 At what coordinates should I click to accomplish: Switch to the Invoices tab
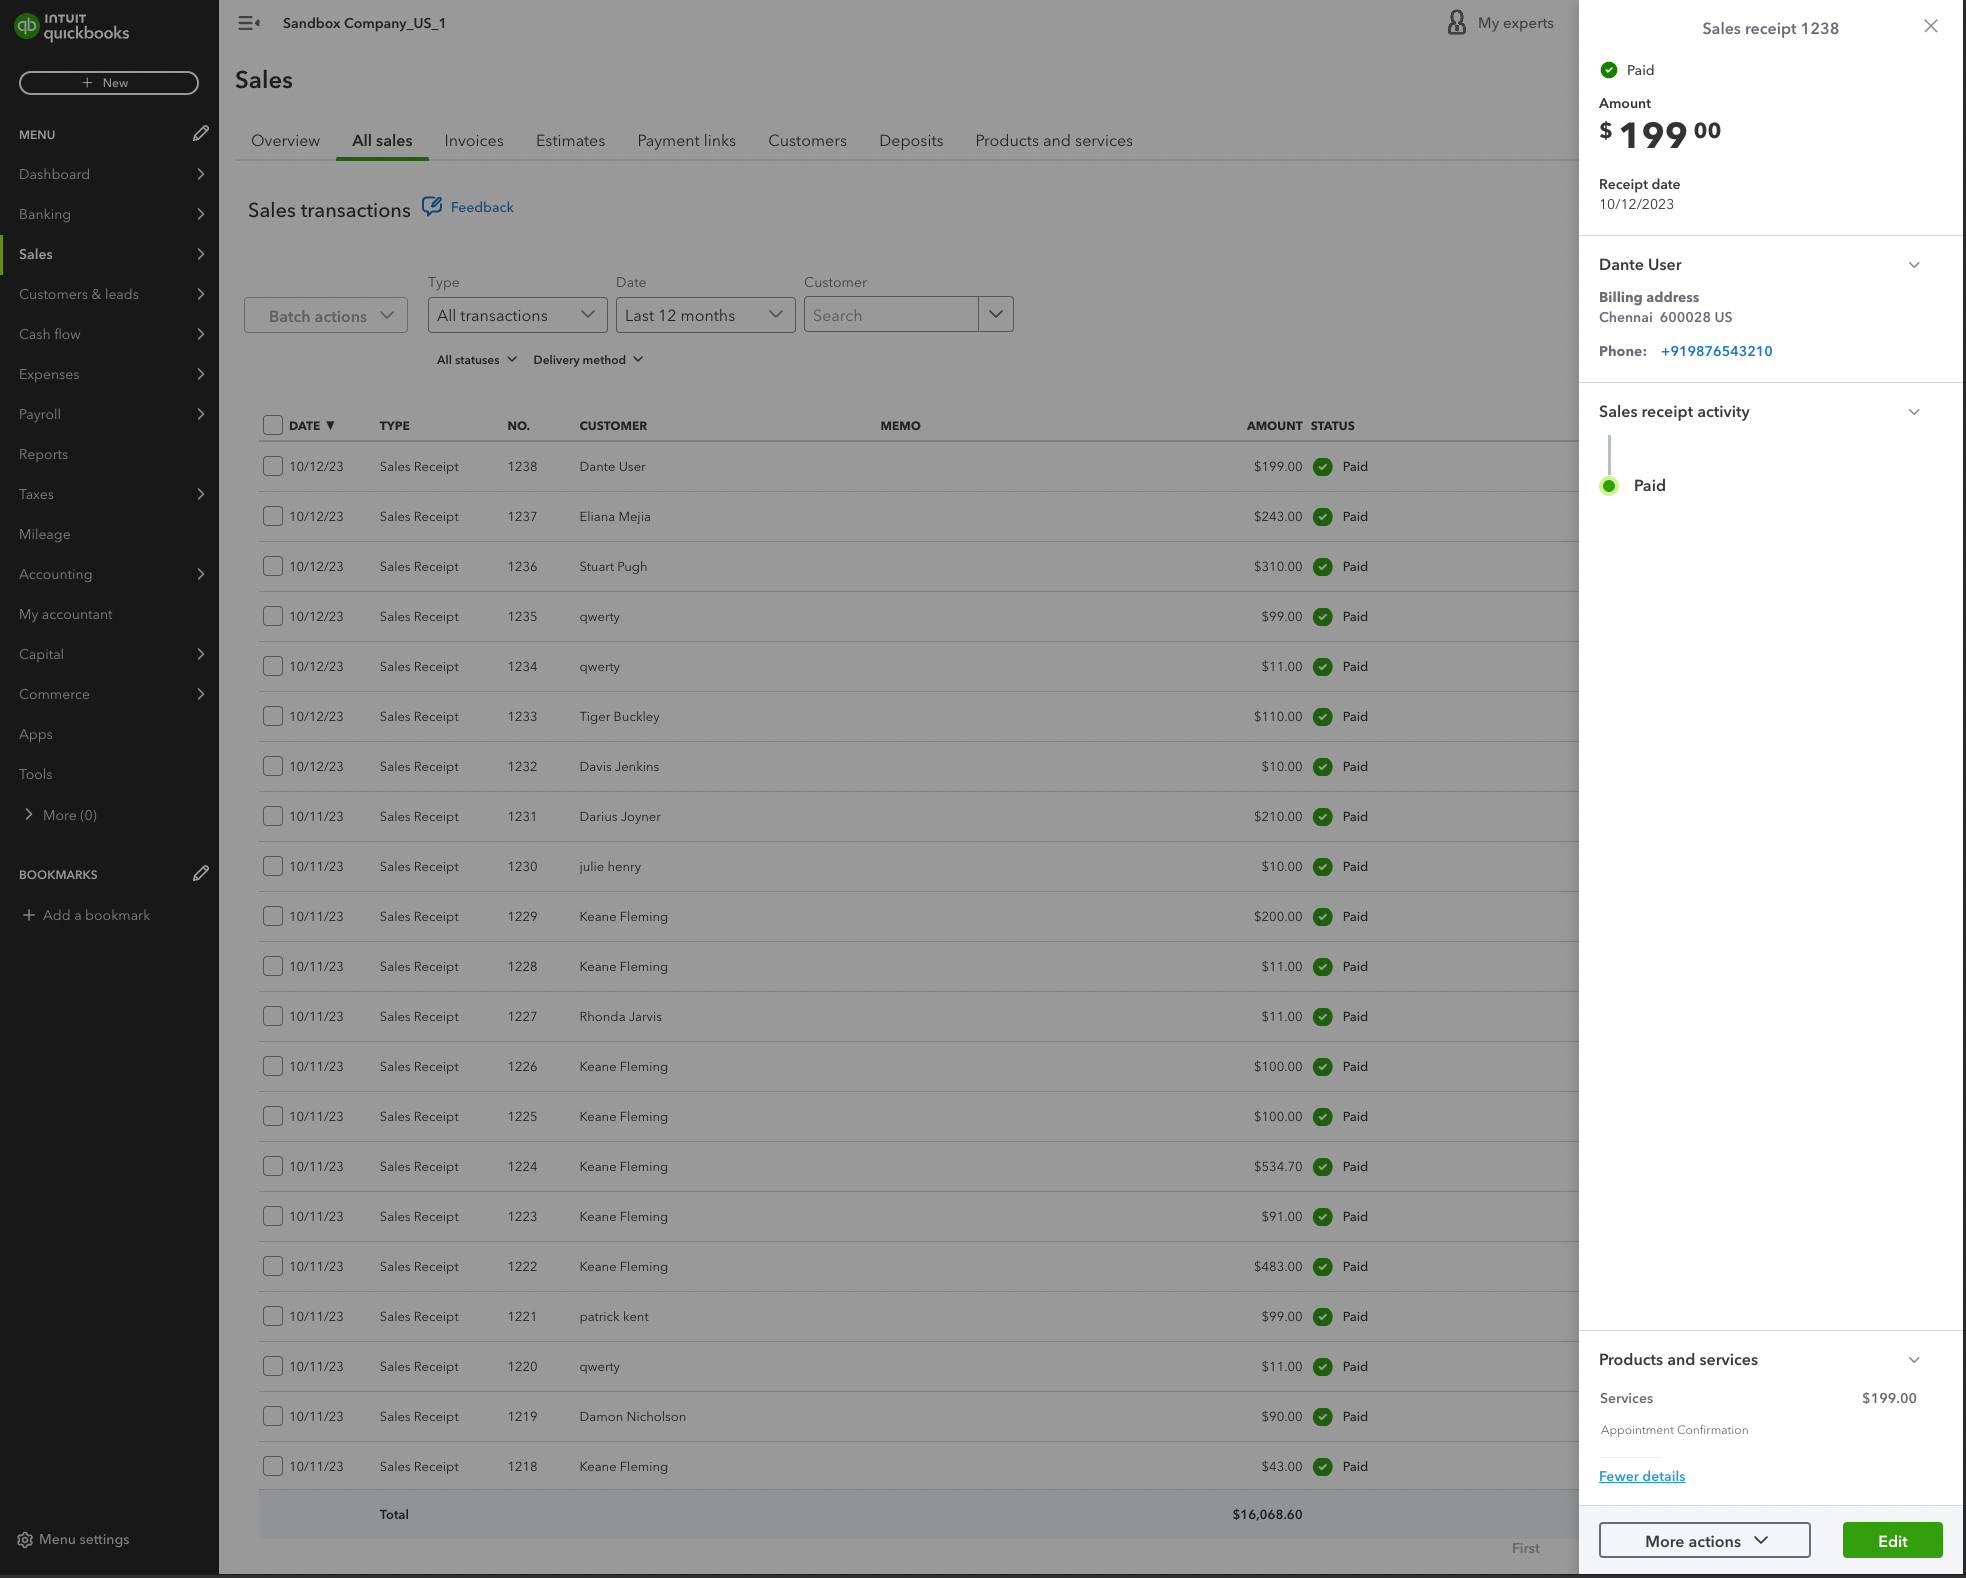coord(474,141)
